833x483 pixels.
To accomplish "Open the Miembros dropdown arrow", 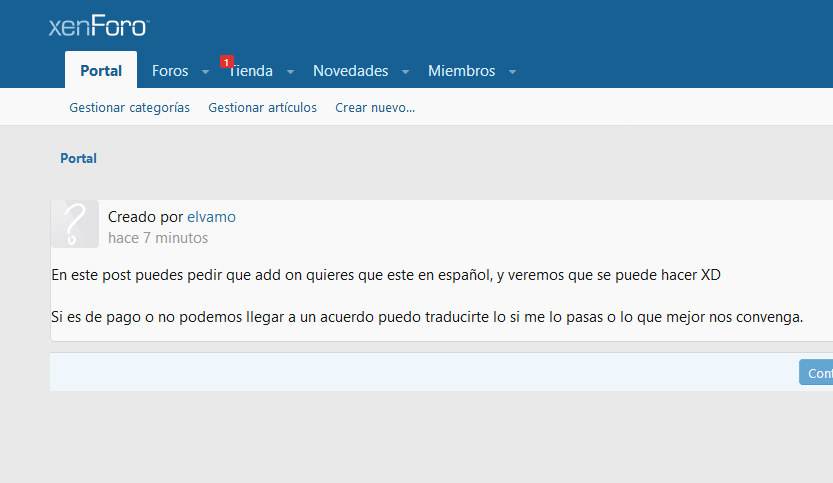I will [512, 72].
